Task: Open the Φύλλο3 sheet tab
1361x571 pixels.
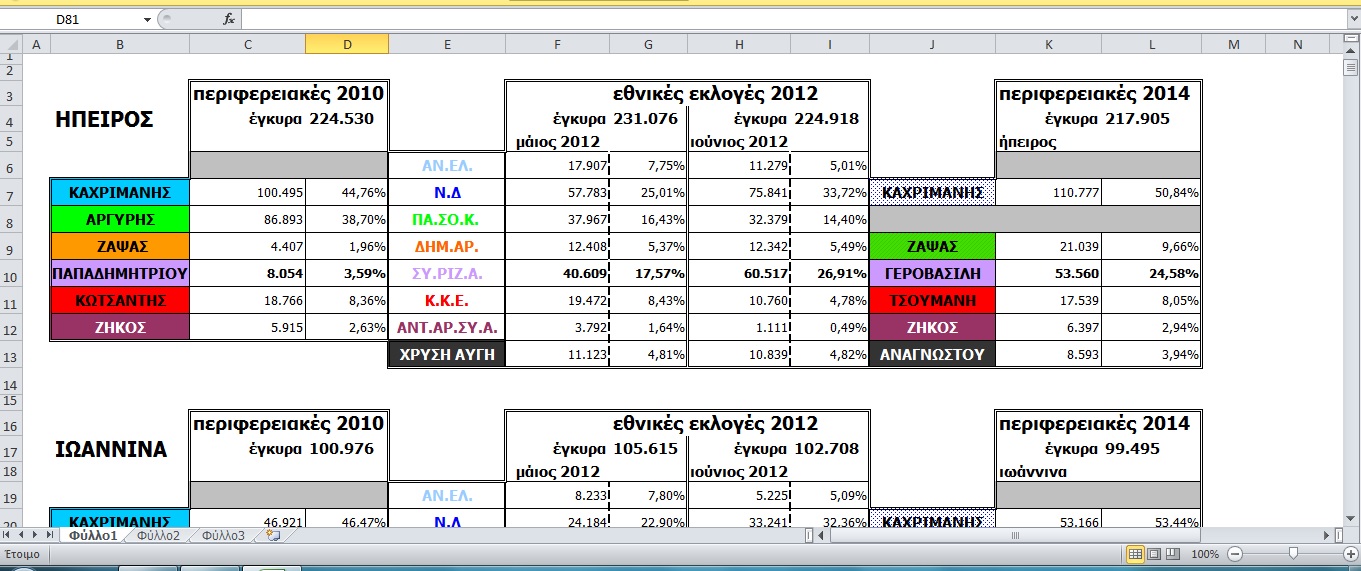Action: 223,536
